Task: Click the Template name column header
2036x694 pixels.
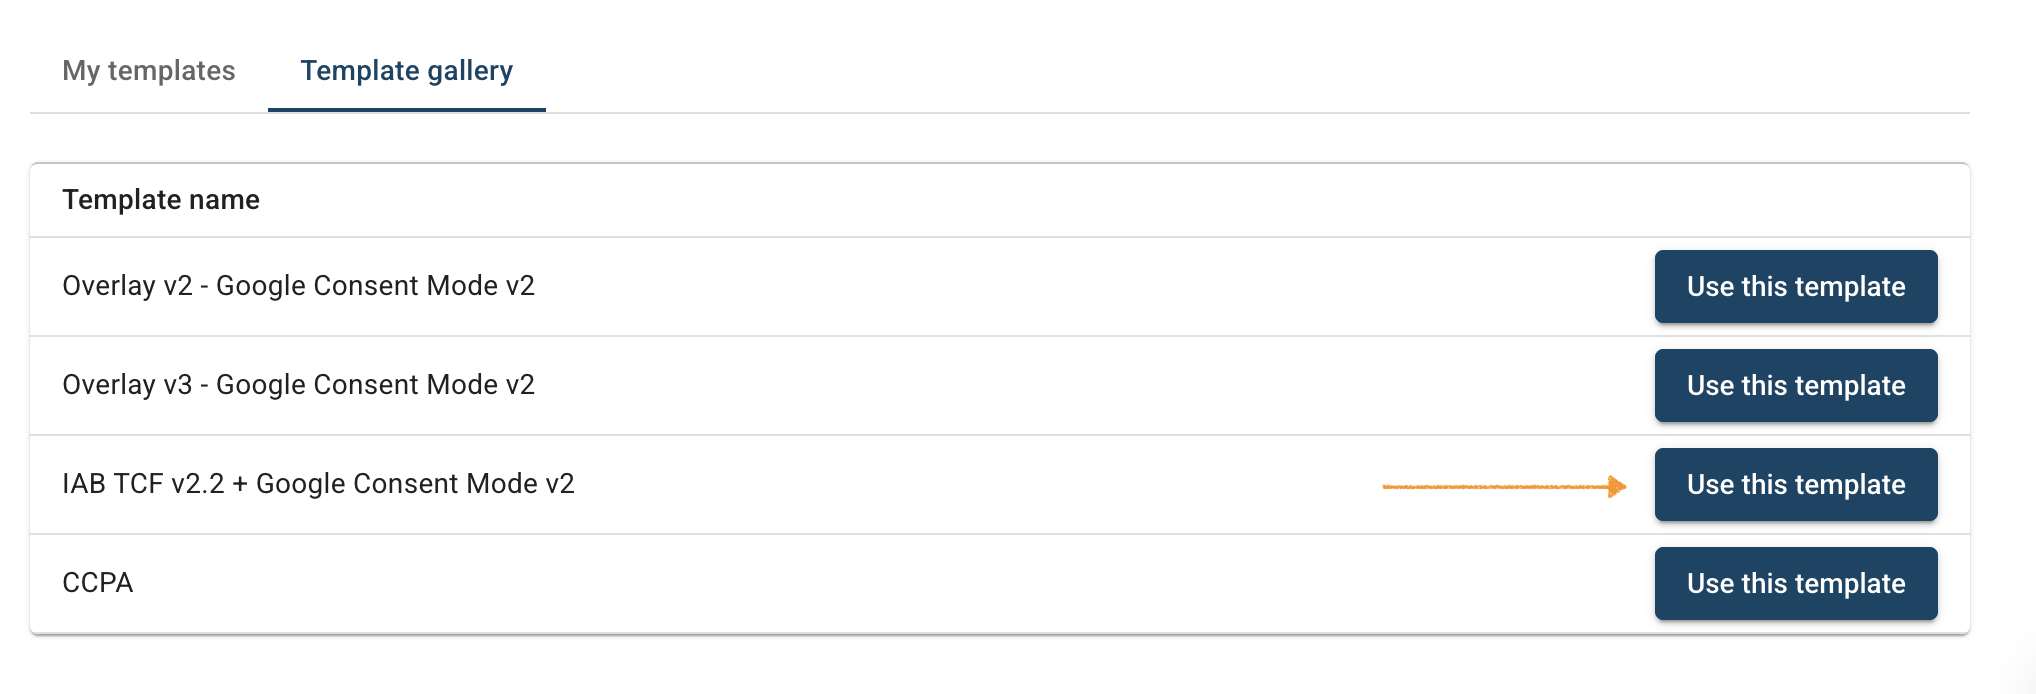Action: point(161,200)
